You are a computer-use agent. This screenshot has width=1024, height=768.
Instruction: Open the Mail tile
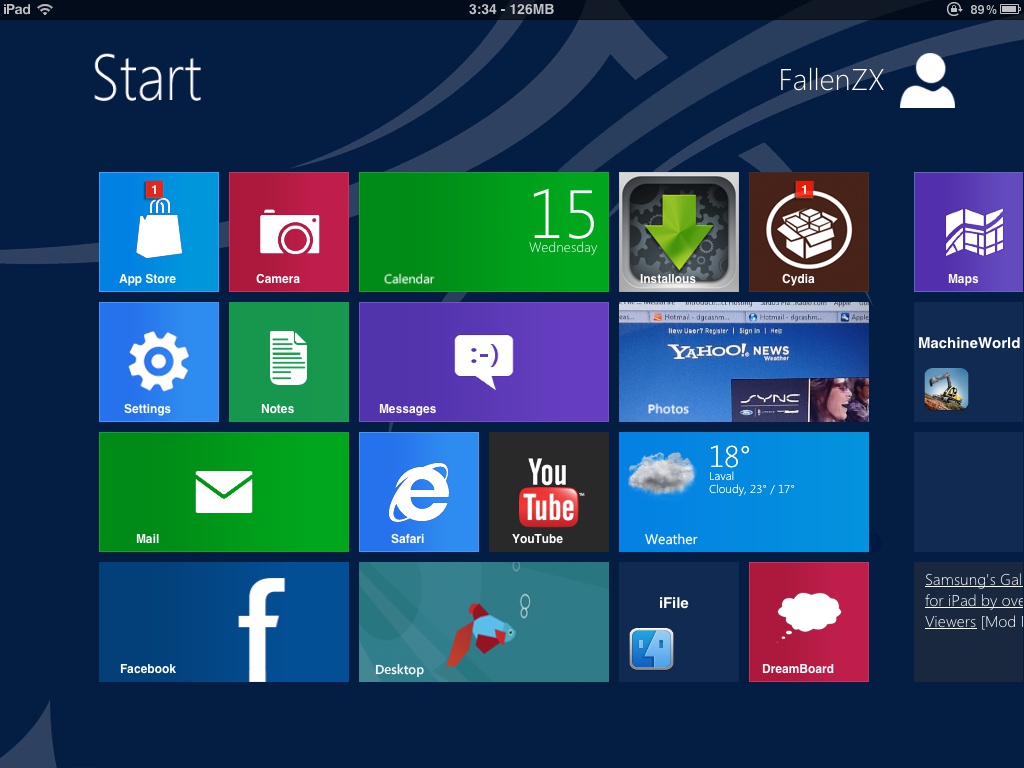224,492
